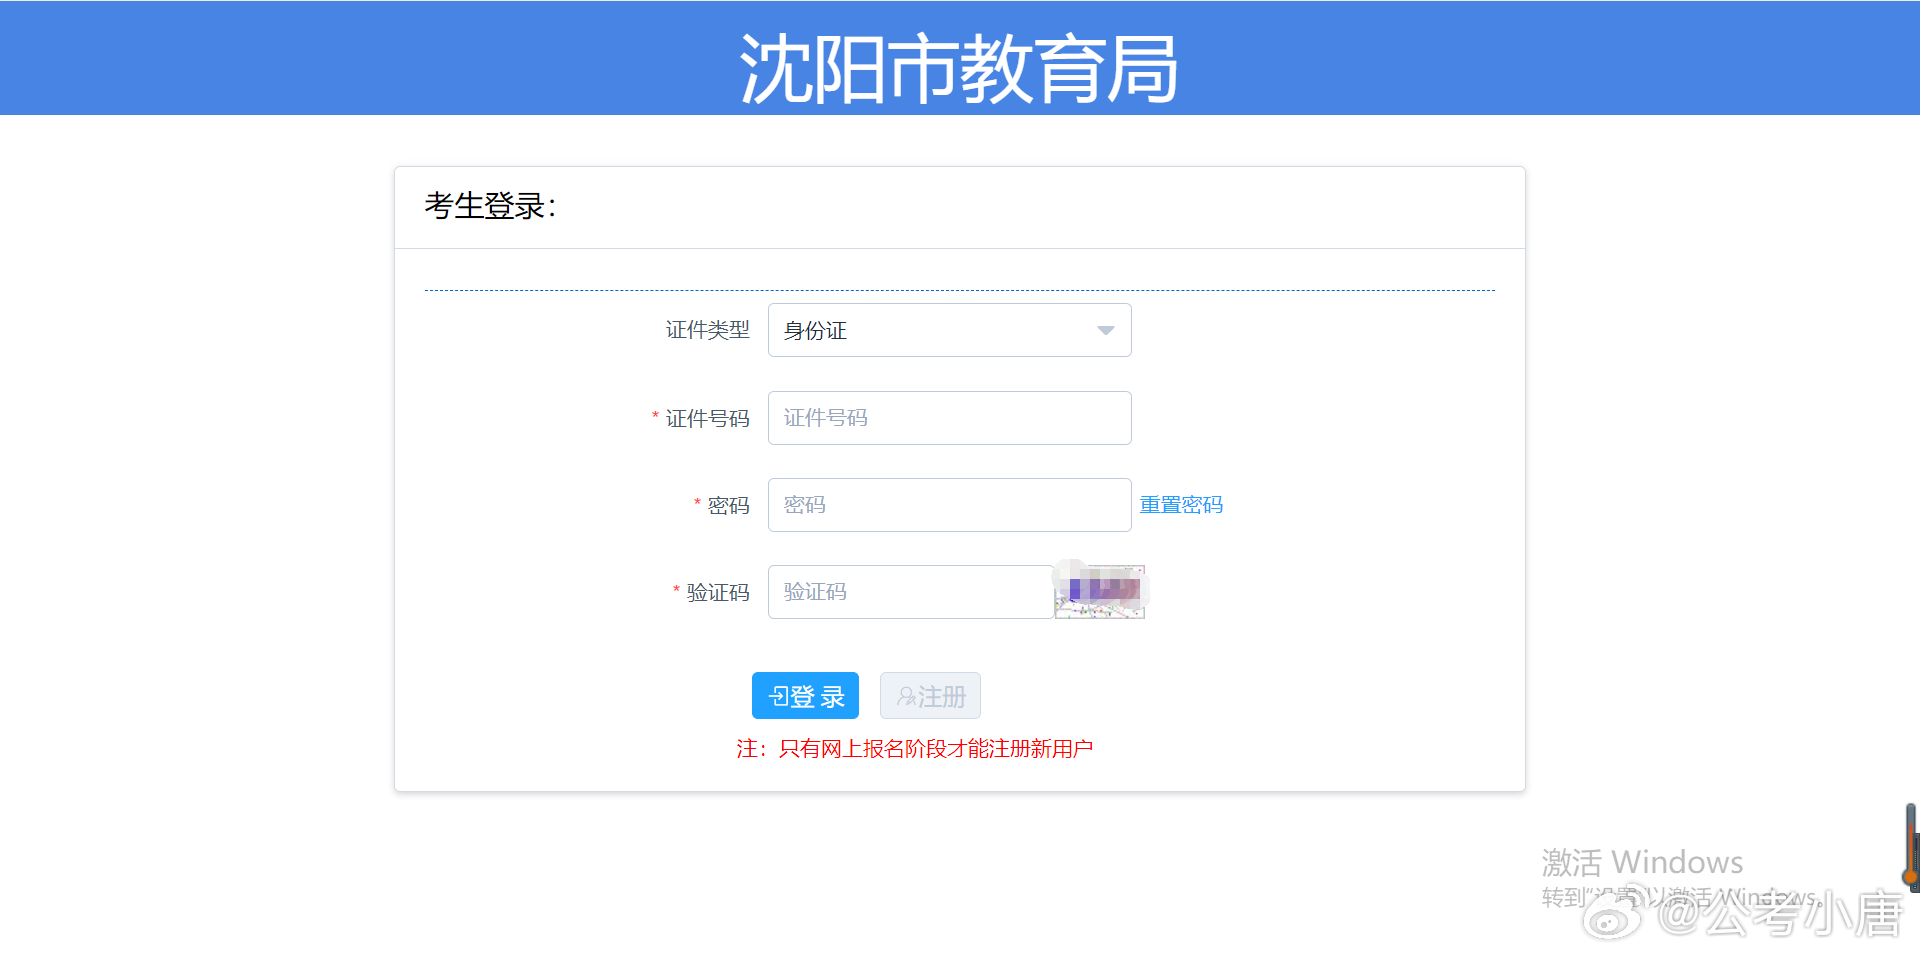Focus the 证件号码 input field

pos(949,418)
